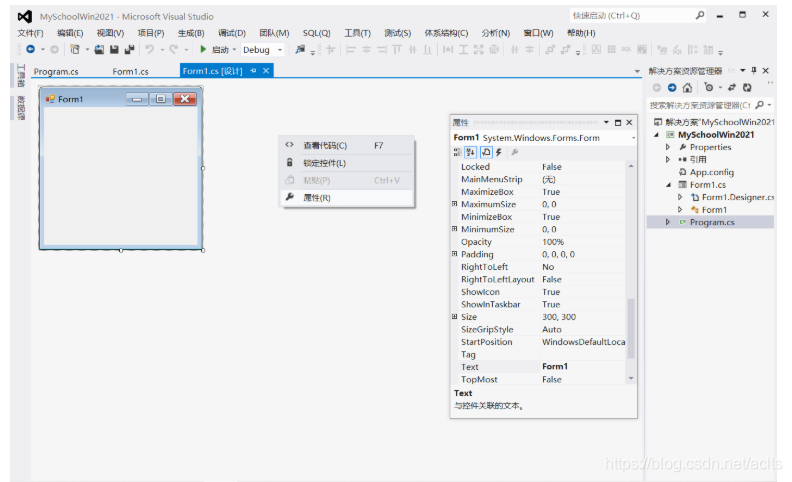Open the 窗口(W) menu
The height and width of the screenshot is (482, 792).
(x=538, y=33)
